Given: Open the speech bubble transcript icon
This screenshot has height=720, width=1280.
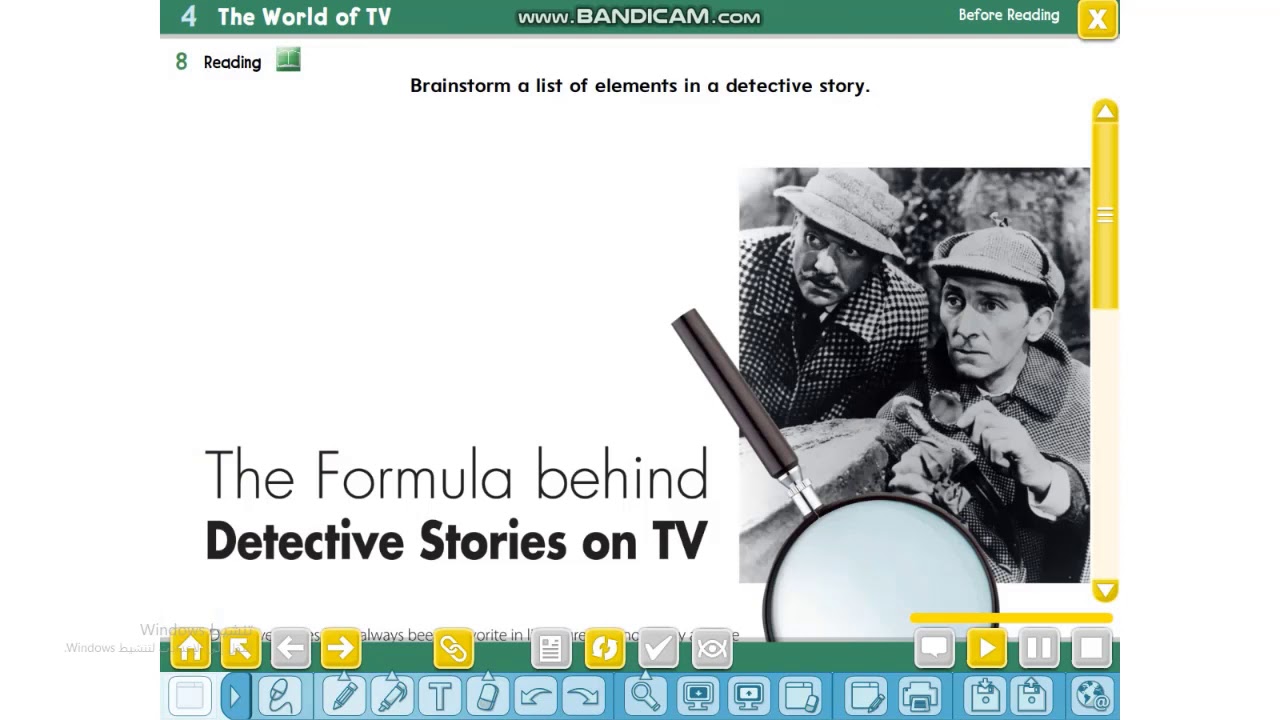Looking at the screenshot, I should 934,649.
